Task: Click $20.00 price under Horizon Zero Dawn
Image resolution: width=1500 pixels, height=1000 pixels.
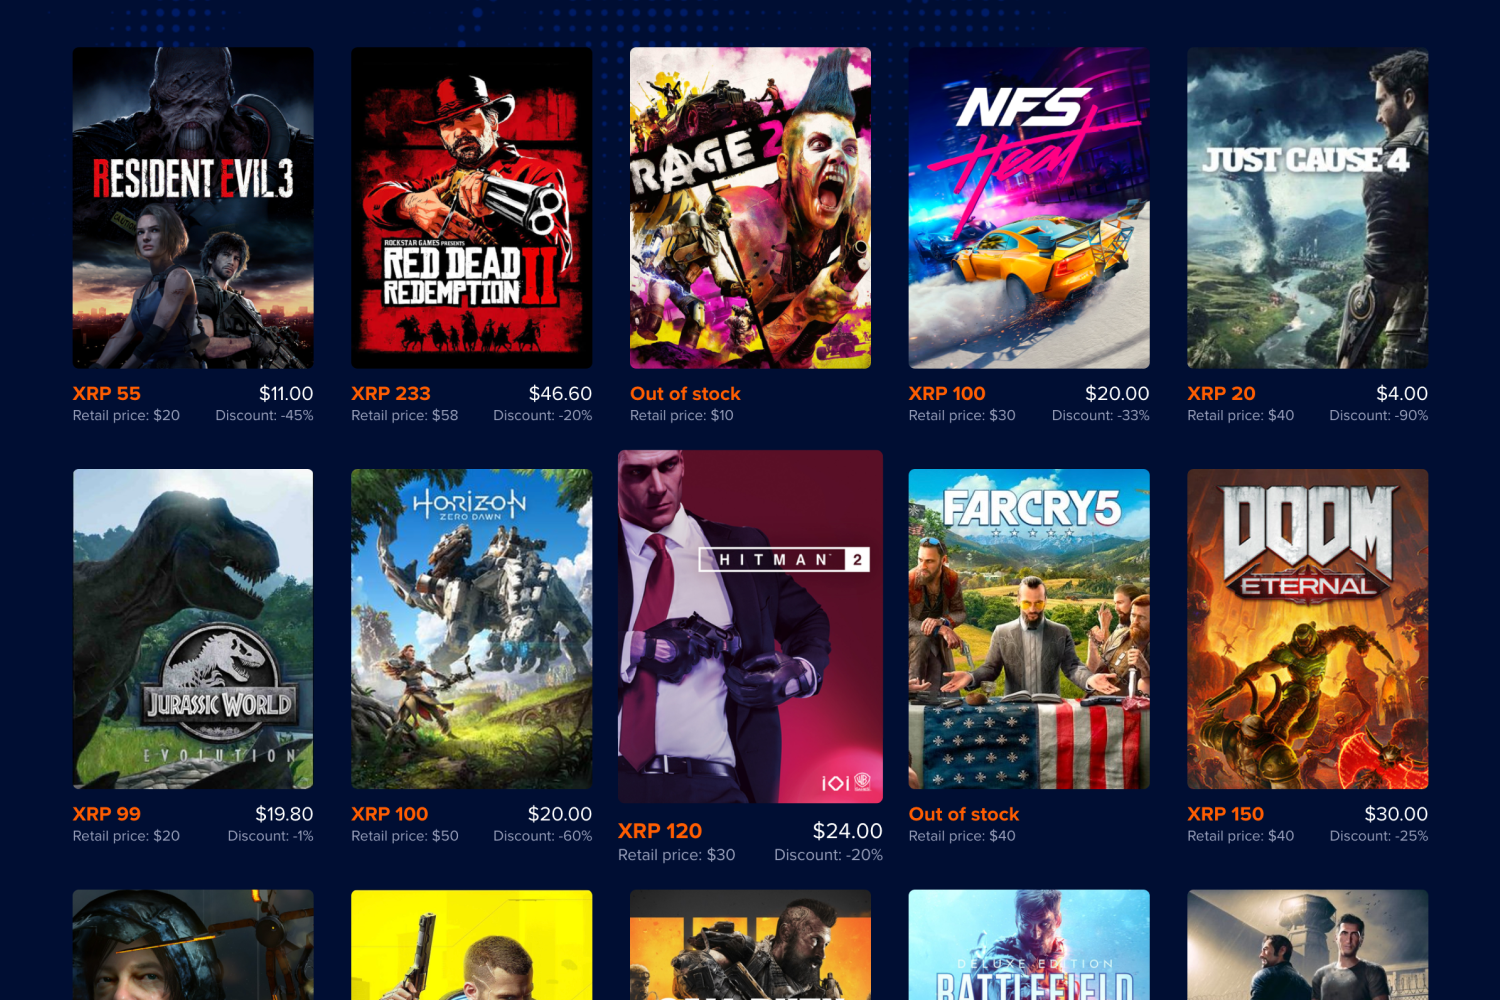Action: [560, 814]
